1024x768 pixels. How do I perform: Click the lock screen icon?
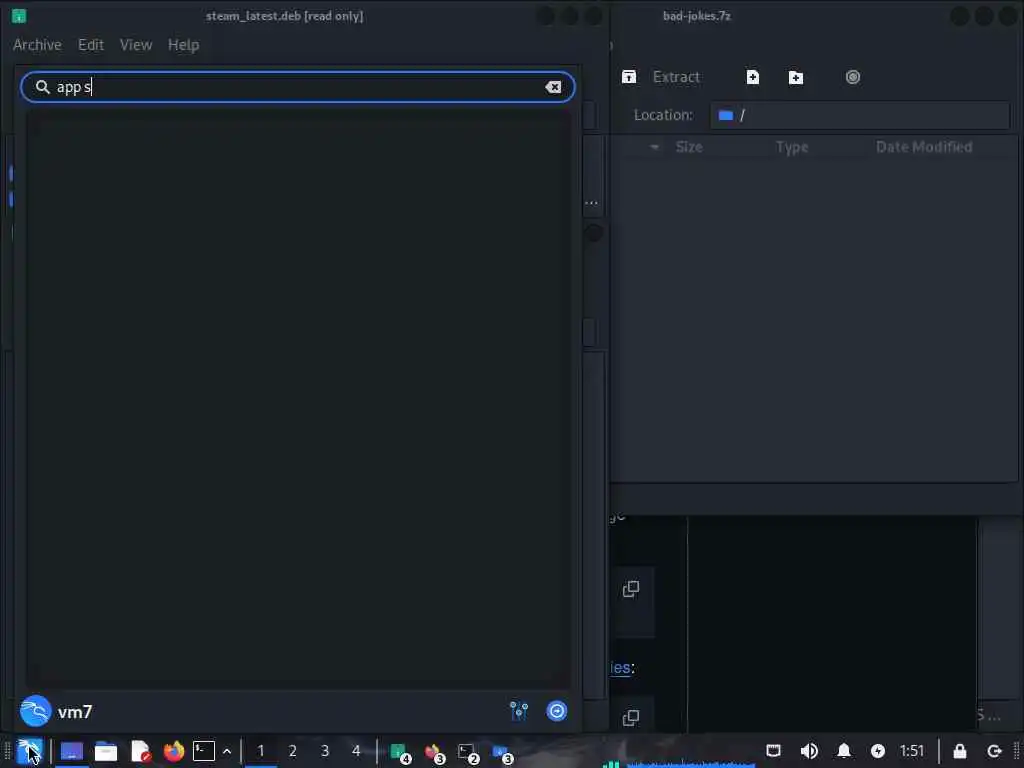pos(959,751)
